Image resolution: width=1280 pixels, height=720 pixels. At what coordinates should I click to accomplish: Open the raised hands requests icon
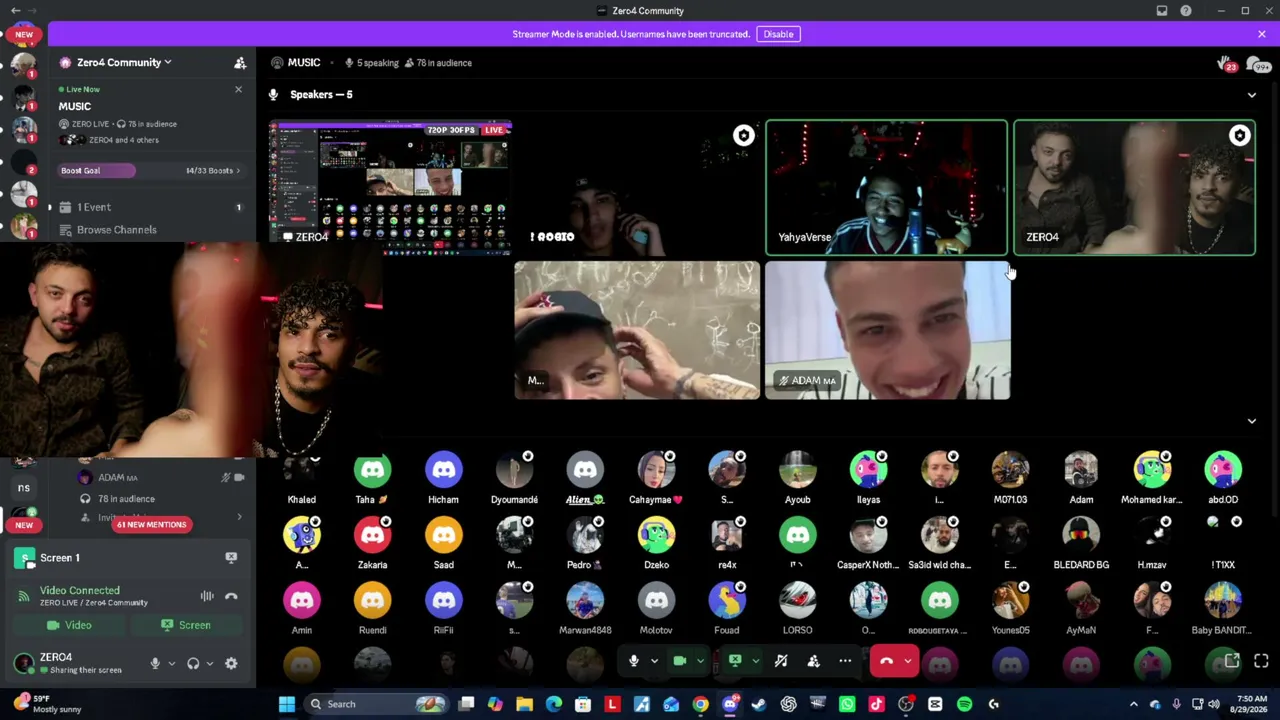coord(1226,64)
